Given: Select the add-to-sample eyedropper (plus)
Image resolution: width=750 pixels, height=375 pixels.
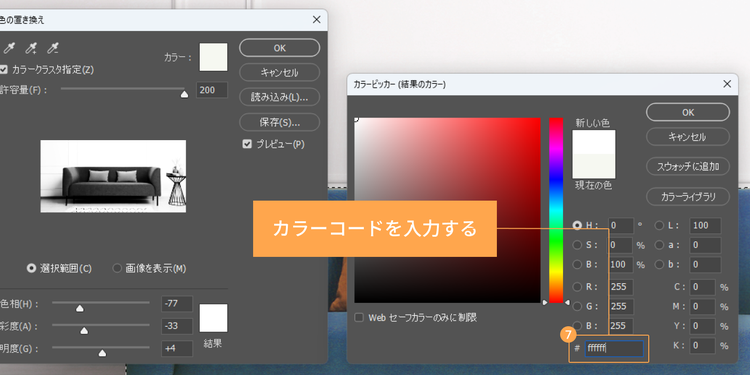Looking at the screenshot, I should [x=31, y=48].
